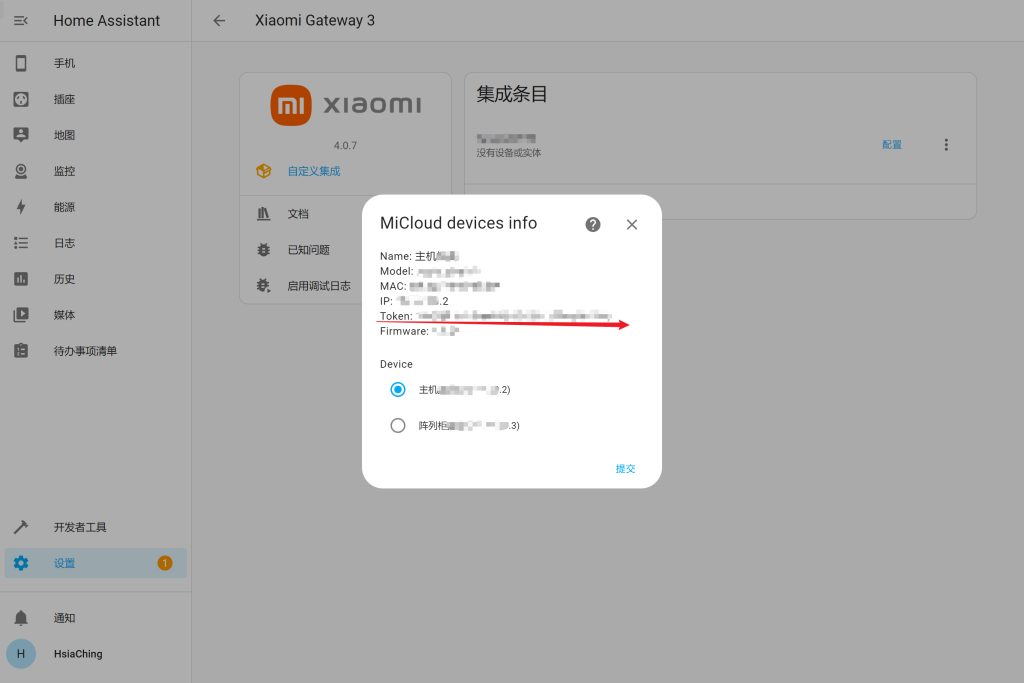
Task: Click the Xiaomi logo image
Action: pyautogui.click(x=345, y=105)
